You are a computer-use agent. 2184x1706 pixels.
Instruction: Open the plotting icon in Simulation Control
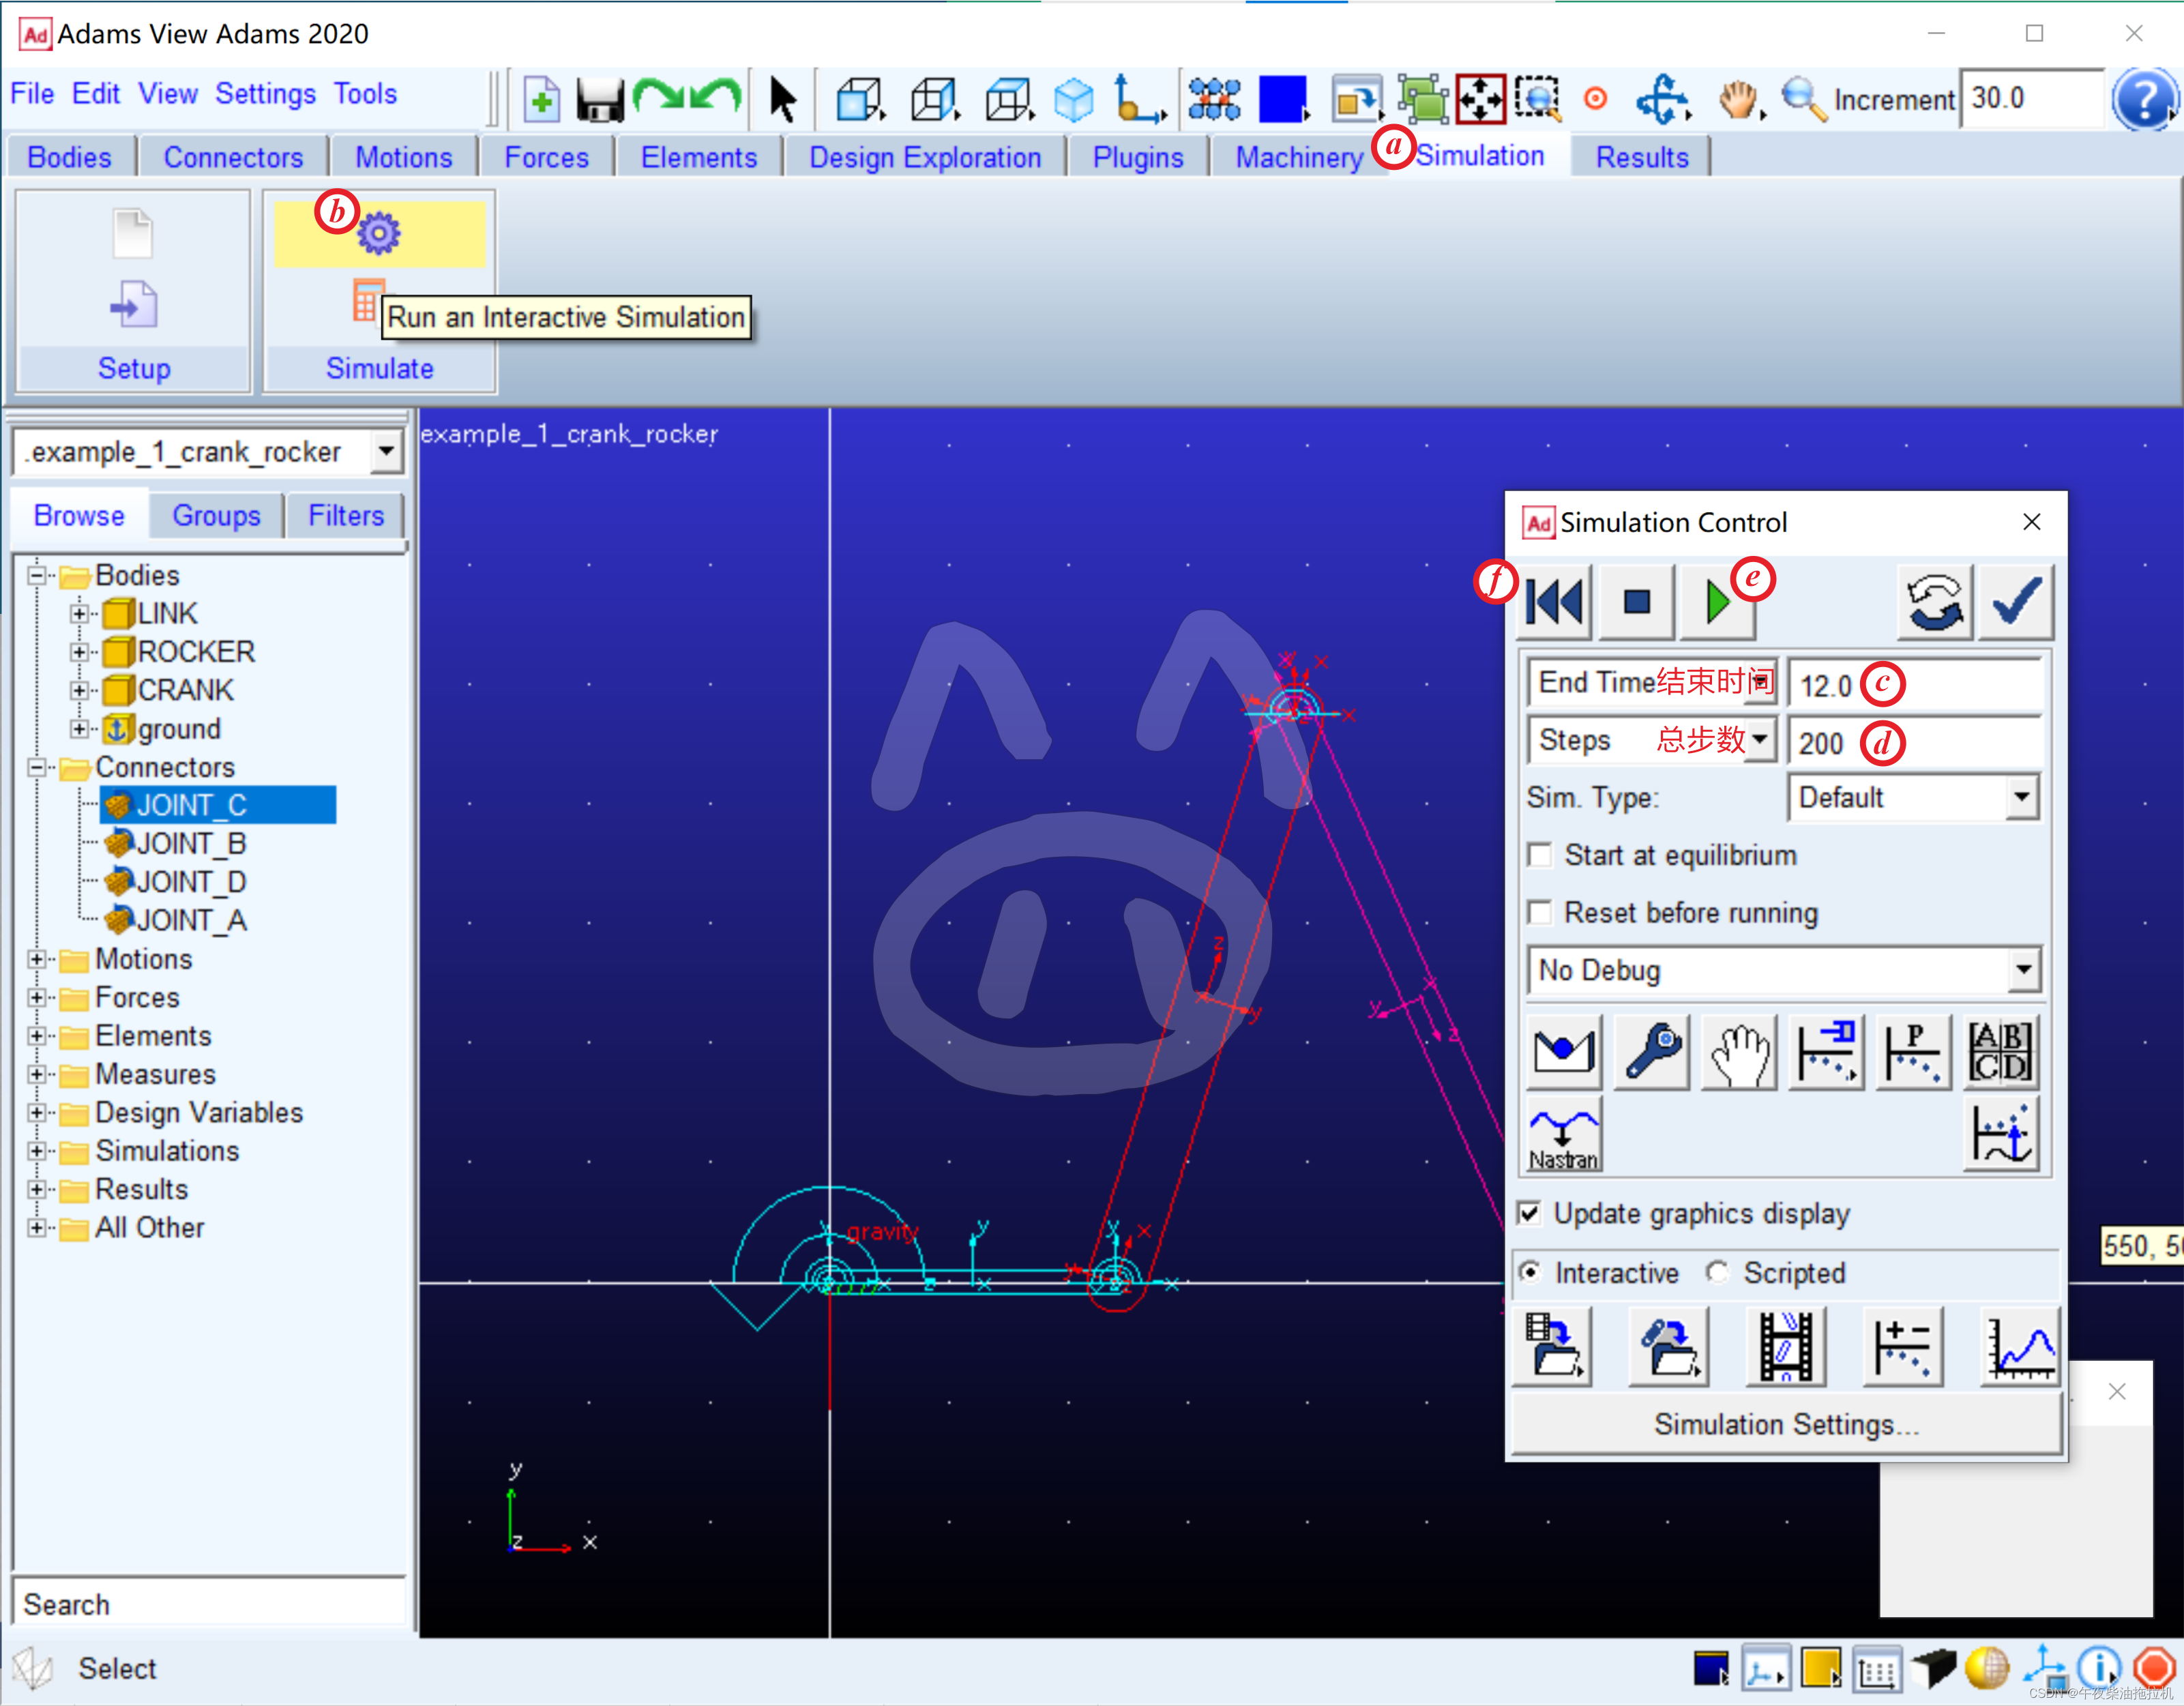tap(2019, 1347)
